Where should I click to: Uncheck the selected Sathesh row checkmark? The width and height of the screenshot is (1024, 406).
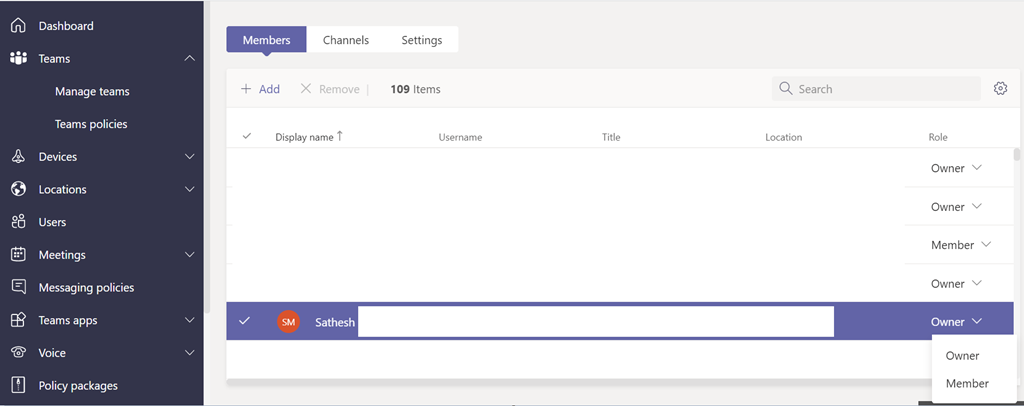tap(244, 320)
